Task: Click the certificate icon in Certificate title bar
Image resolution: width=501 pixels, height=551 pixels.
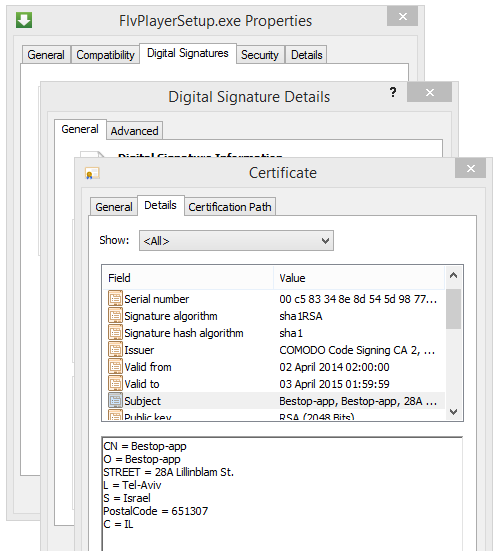Action: click(x=92, y=173)
